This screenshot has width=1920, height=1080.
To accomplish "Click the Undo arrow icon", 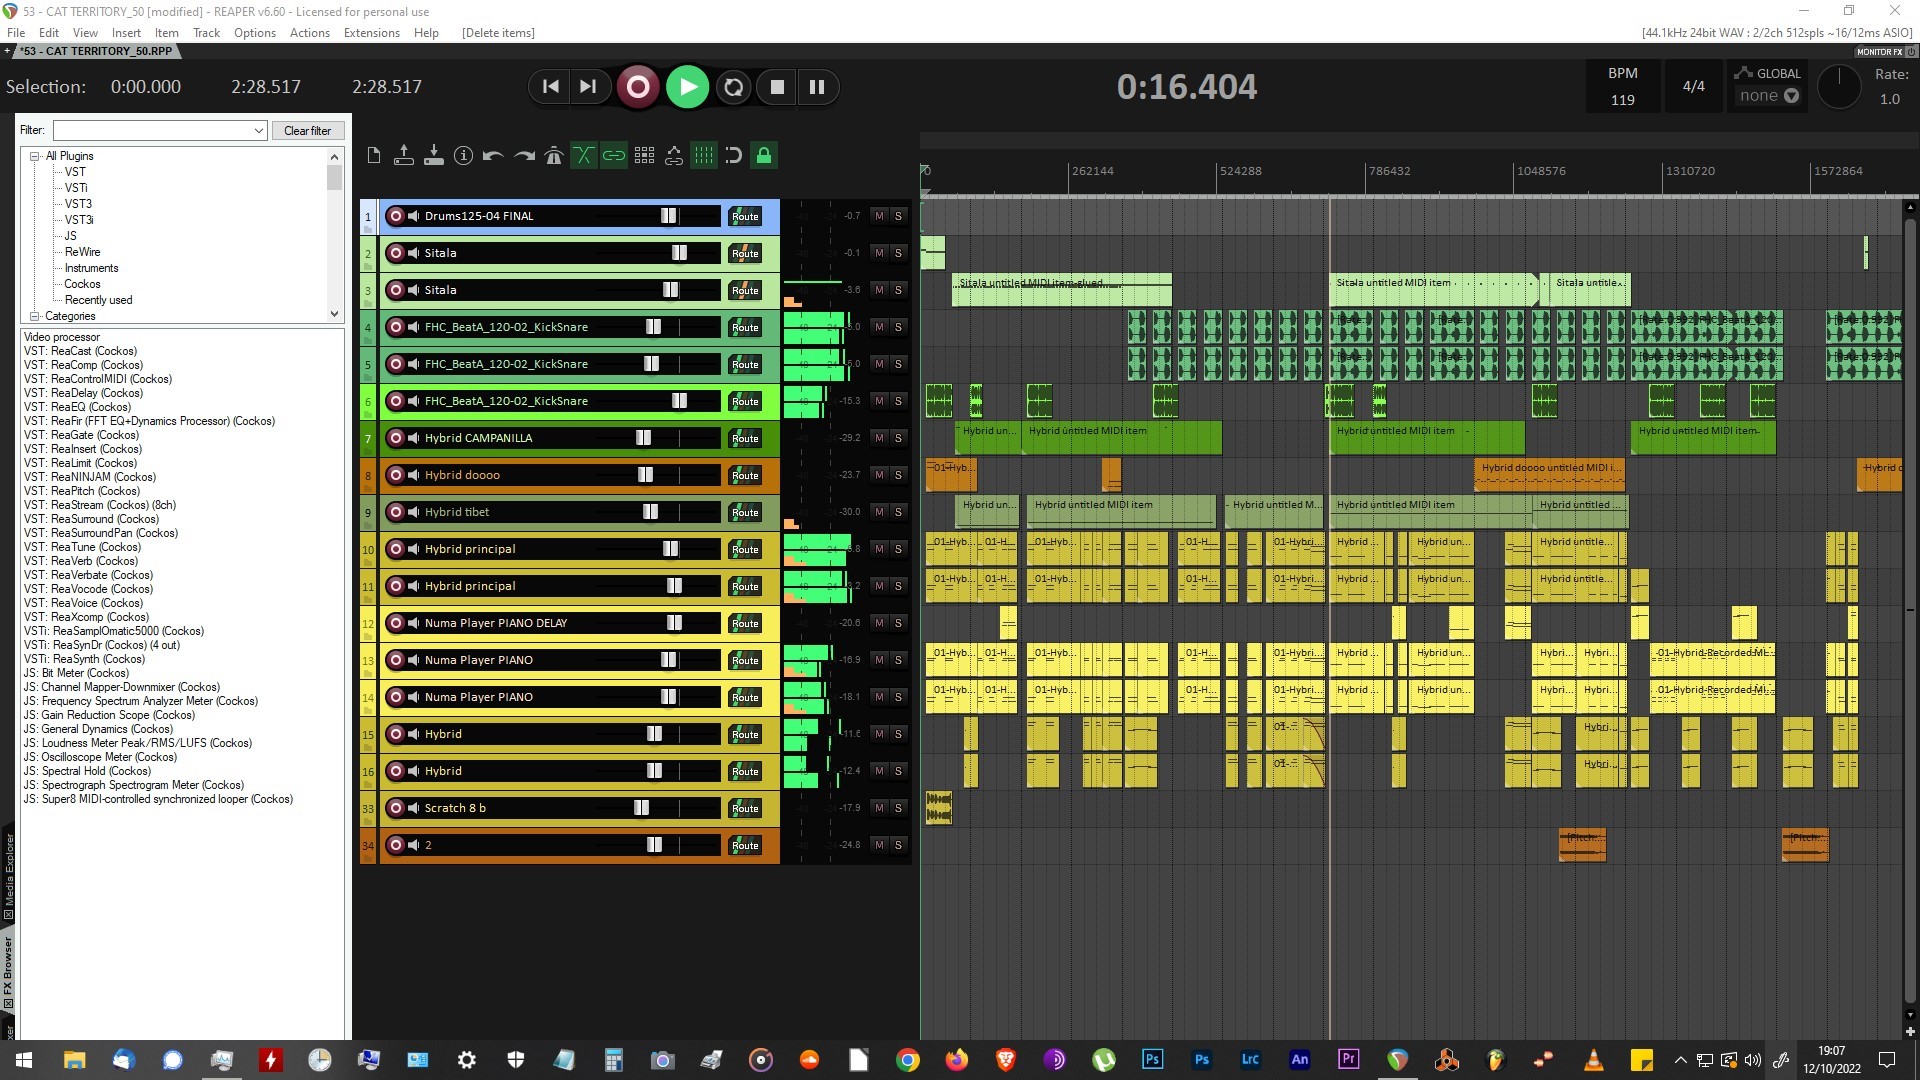I will [493, 155].
